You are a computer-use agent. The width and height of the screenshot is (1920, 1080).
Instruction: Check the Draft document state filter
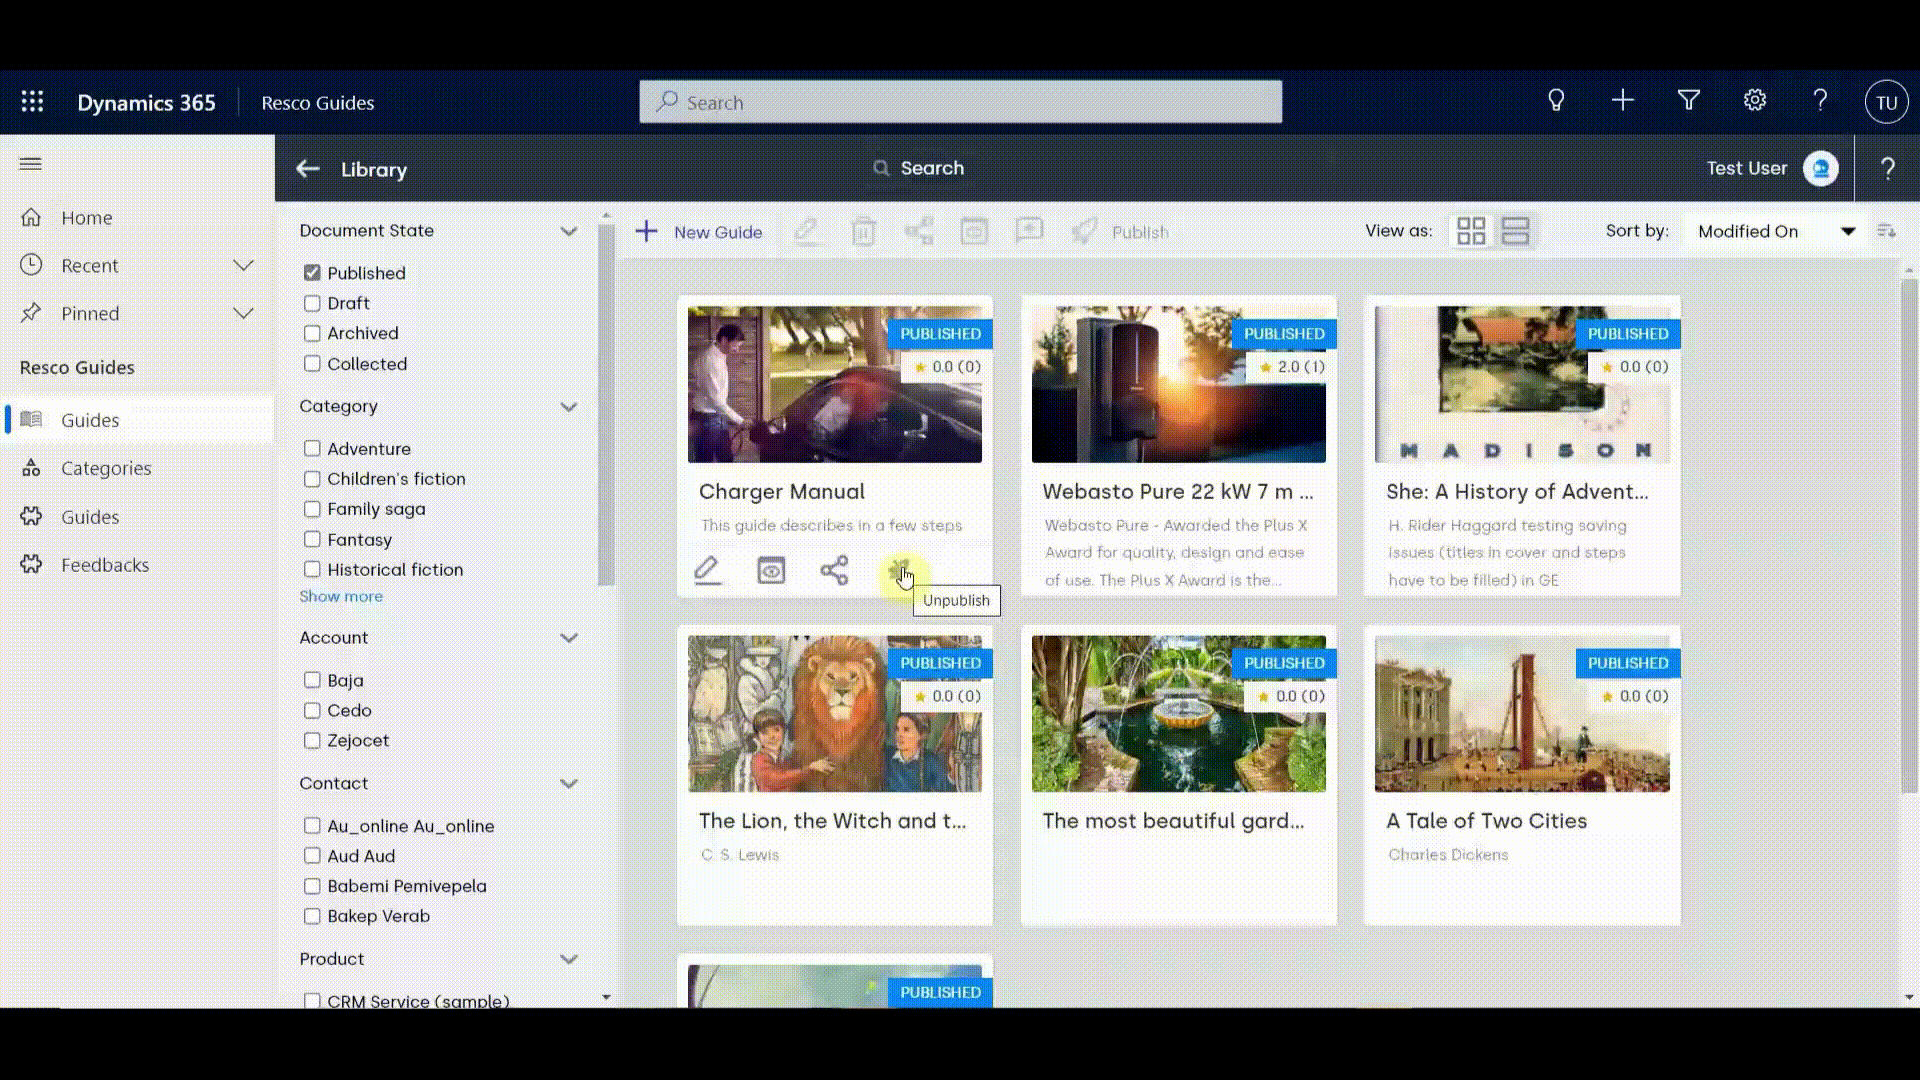click(x=312, y=303)
